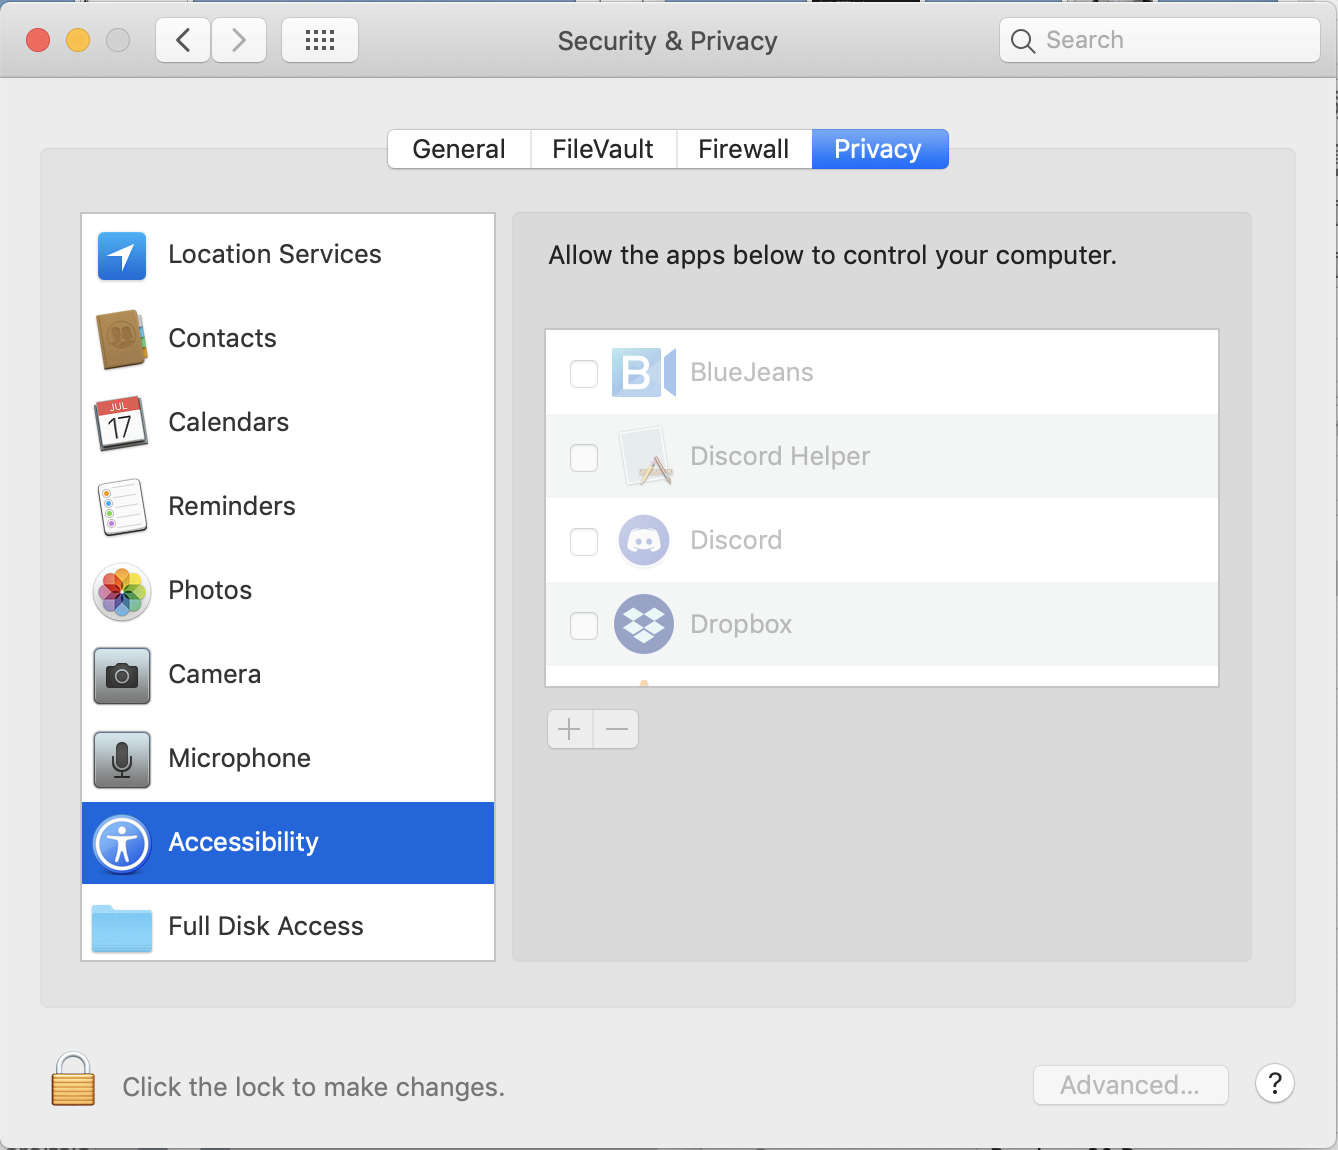The height and width of the screenshot is (1150, 1338).
Task: Go forward with the right chevron button
Action: tap(239, 40)
